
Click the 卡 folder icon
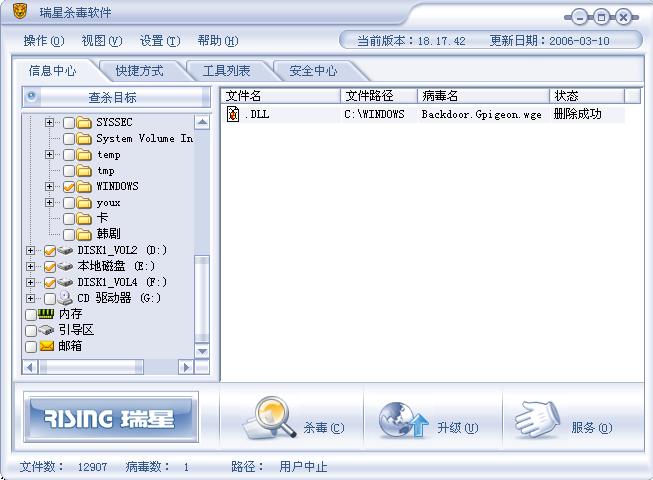click(x=84, y=219)
